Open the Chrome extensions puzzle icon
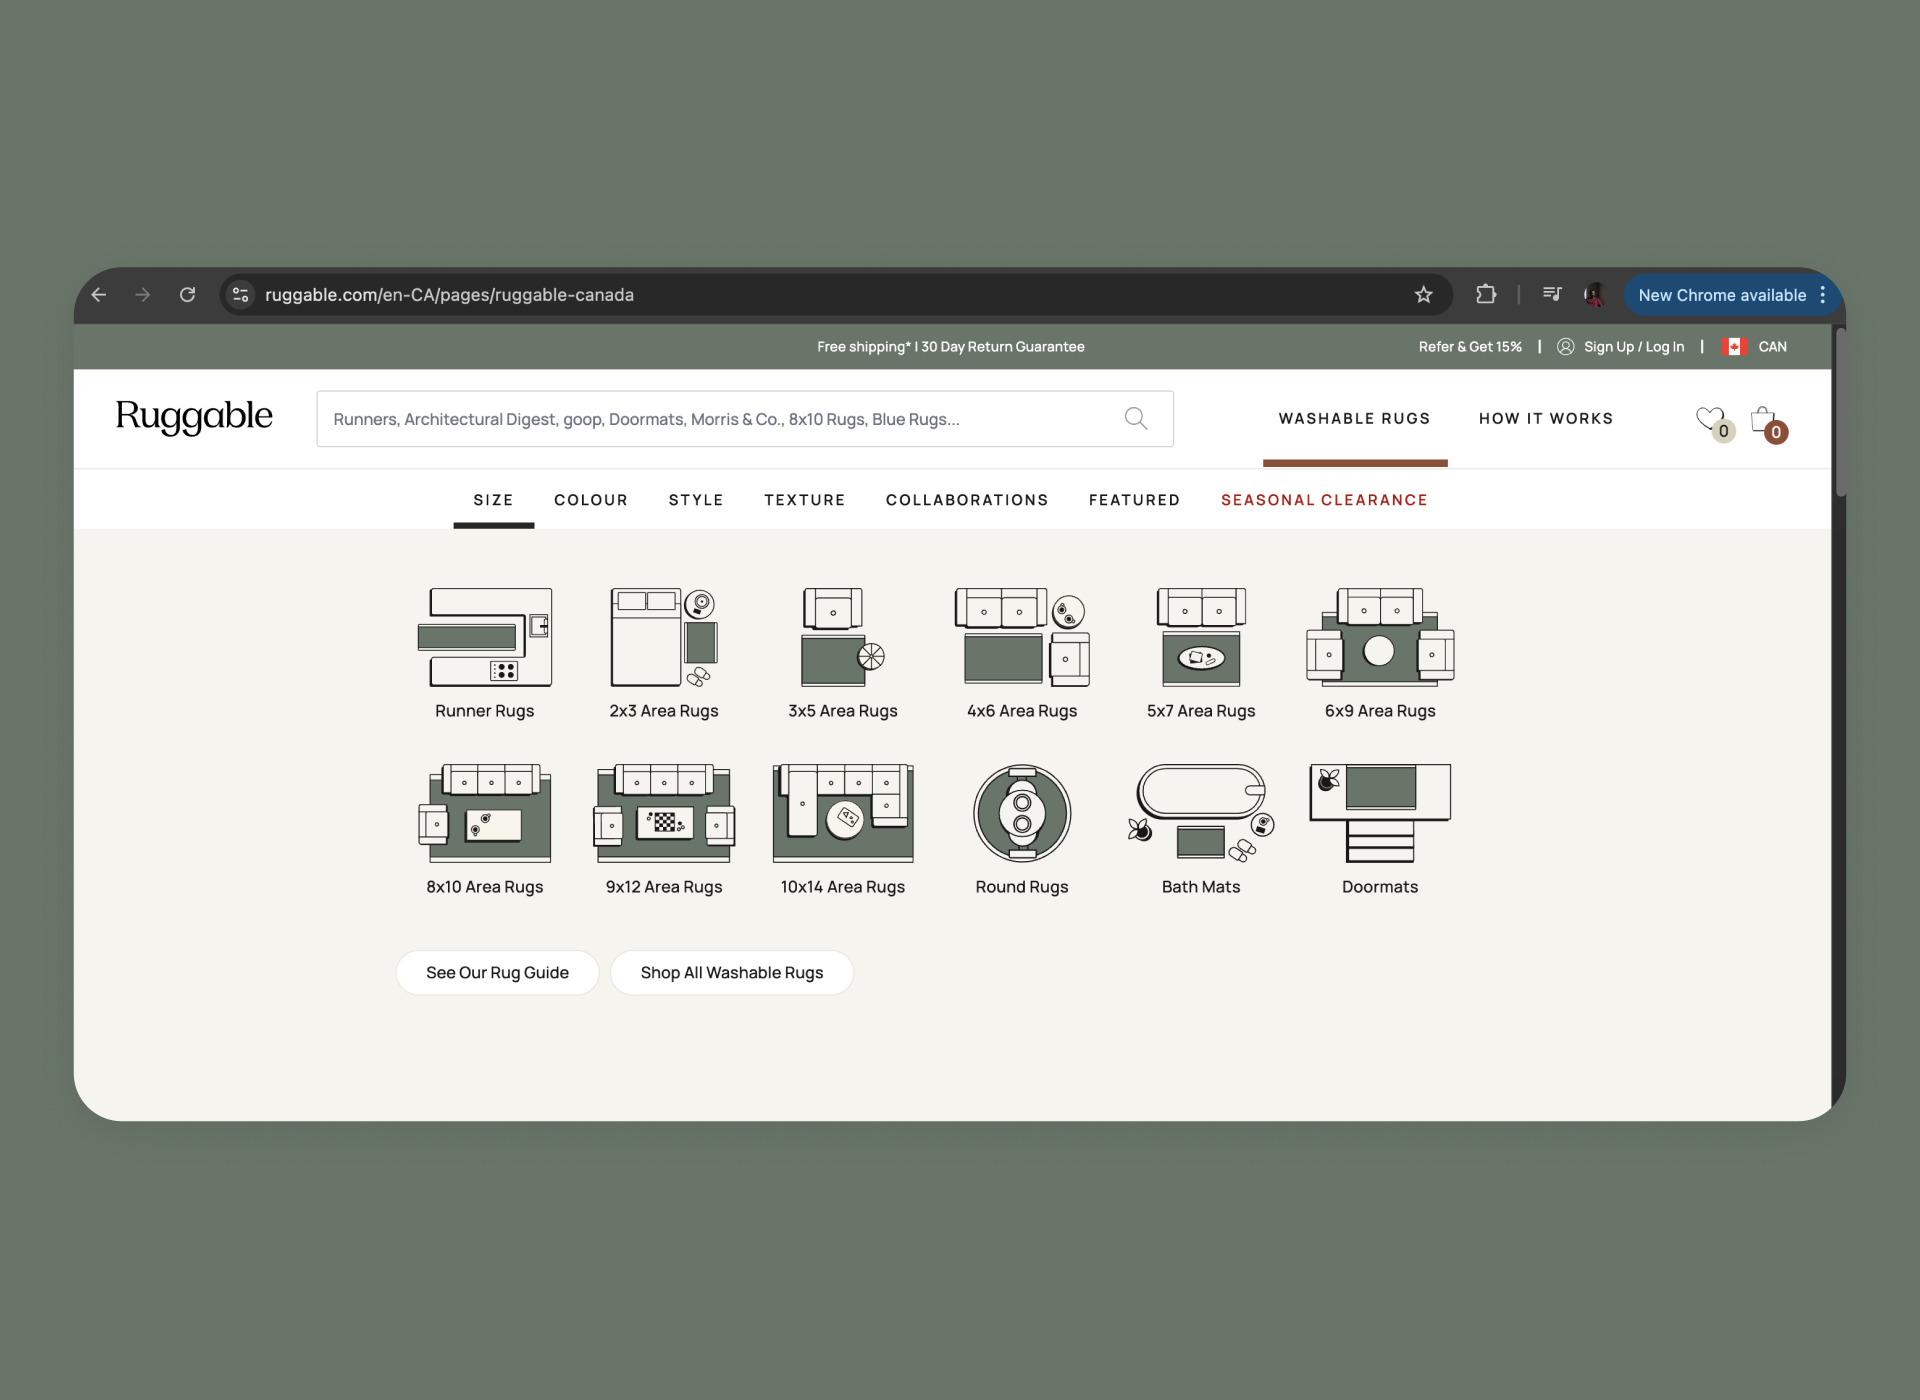 pos(1486,295)
